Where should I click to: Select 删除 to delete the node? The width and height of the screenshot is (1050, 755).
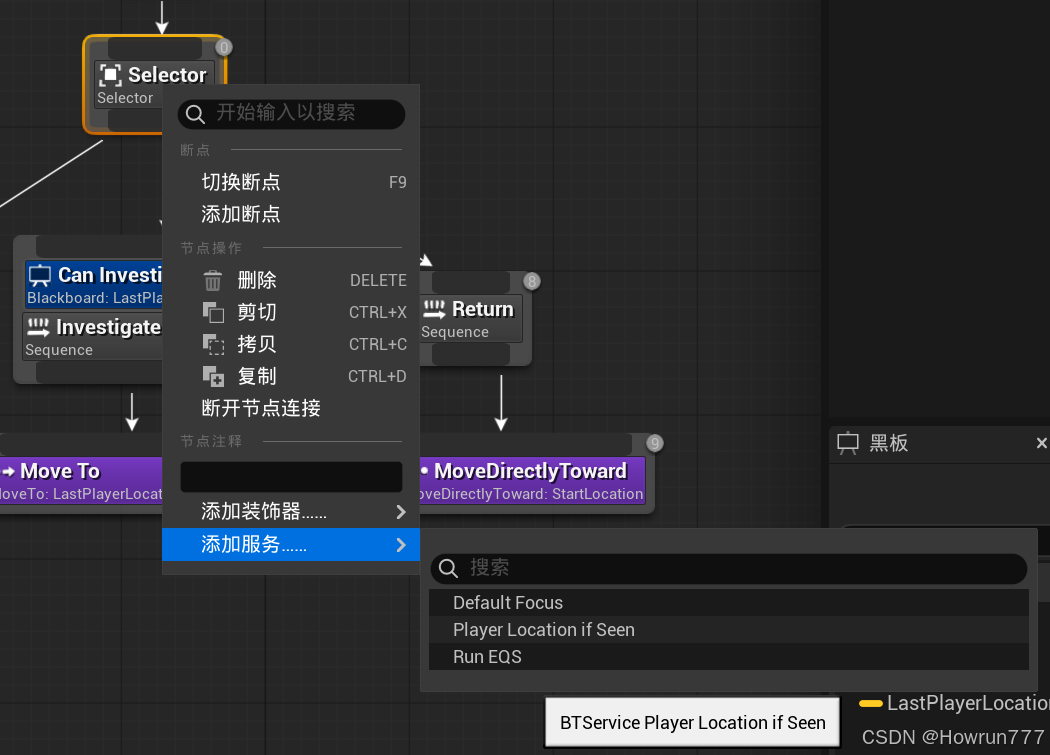(291, 280)
